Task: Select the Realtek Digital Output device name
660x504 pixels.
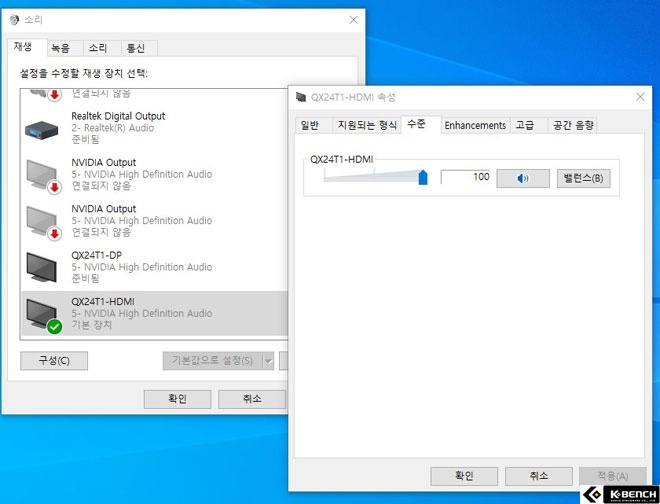Action: (x=118, y=116)
